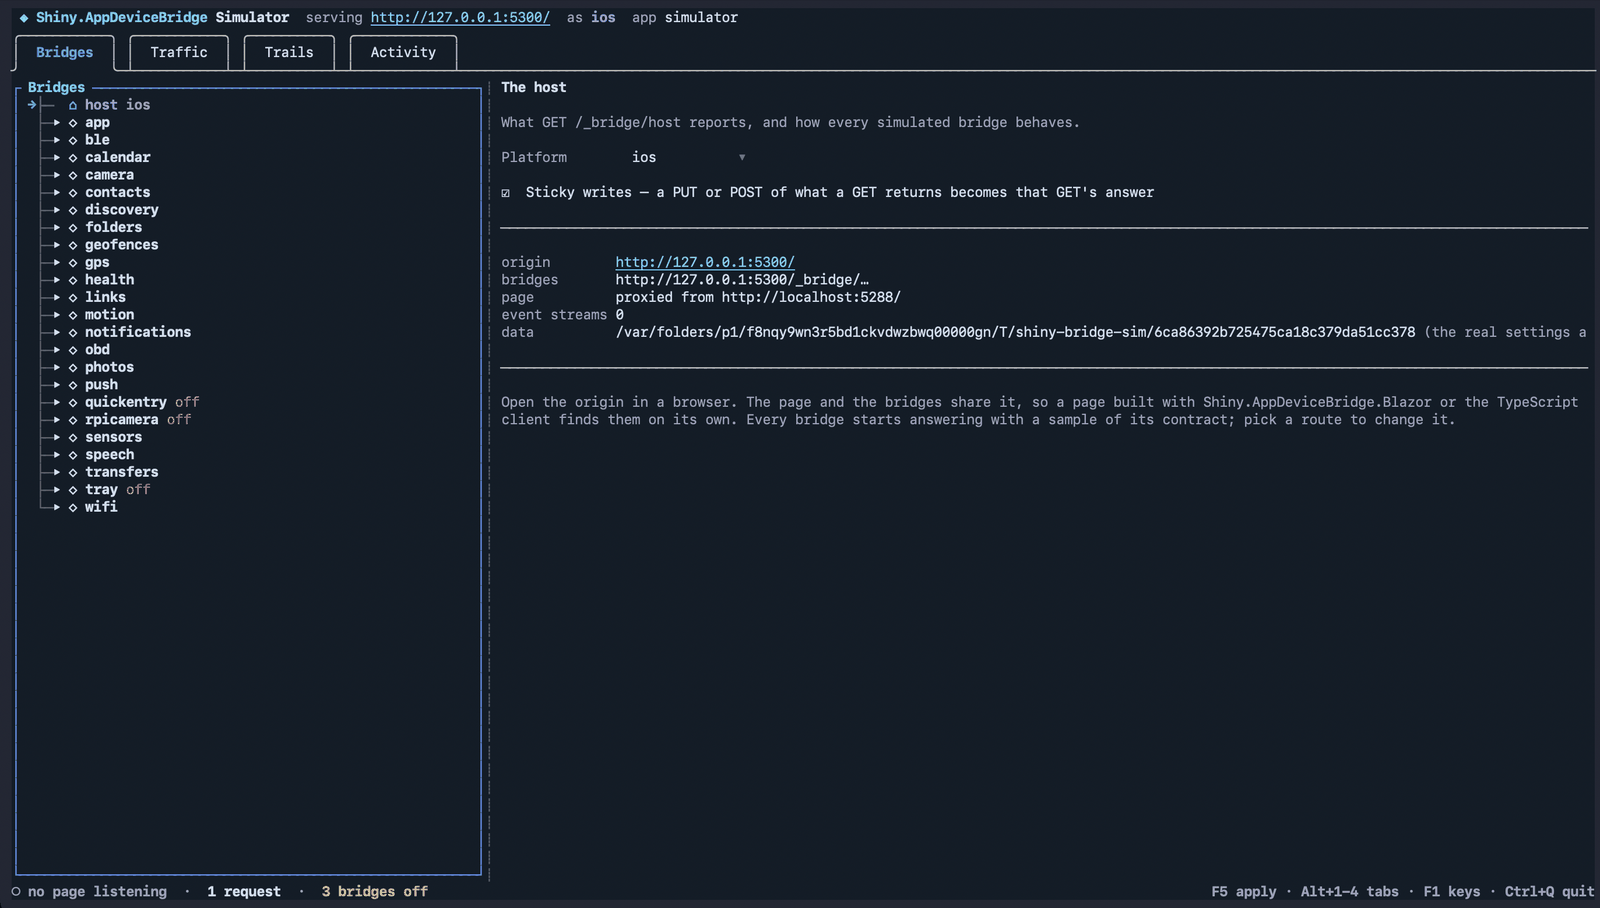Click the diamond icon next to notifications
The image size is (1600, 908).
click(x=73, y=332)
